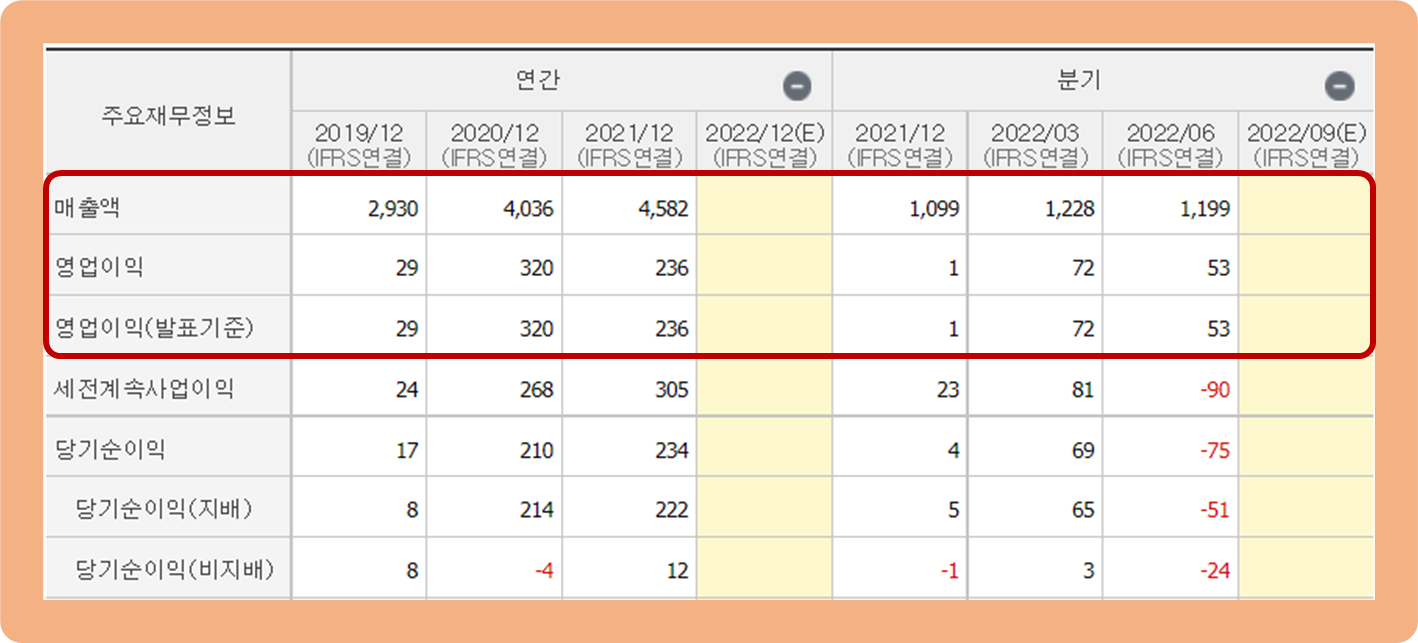Viewport: 1418px width, 643px height.
Task: Click the 2022/12(E) column header
Action: (x=764, y=144)
